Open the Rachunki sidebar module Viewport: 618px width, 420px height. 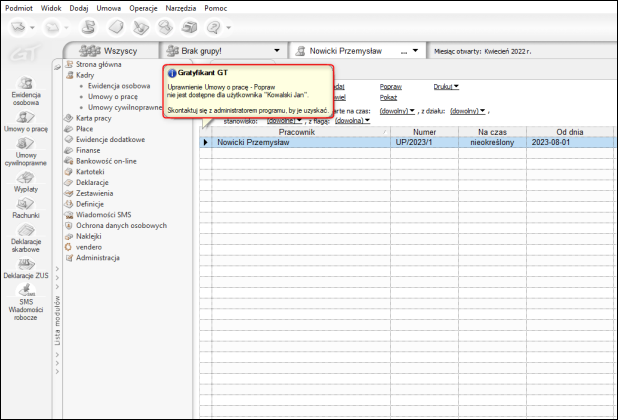click(26, 208)
